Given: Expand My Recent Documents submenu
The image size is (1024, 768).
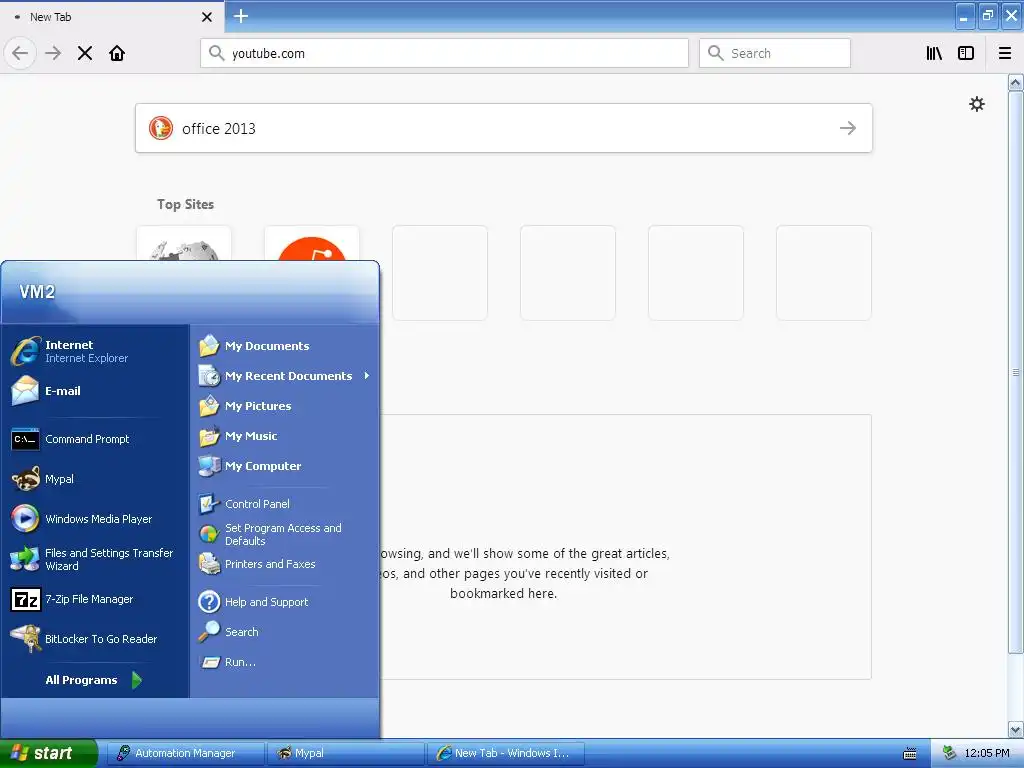Looking at the screenshot, I should click(284, 376).
